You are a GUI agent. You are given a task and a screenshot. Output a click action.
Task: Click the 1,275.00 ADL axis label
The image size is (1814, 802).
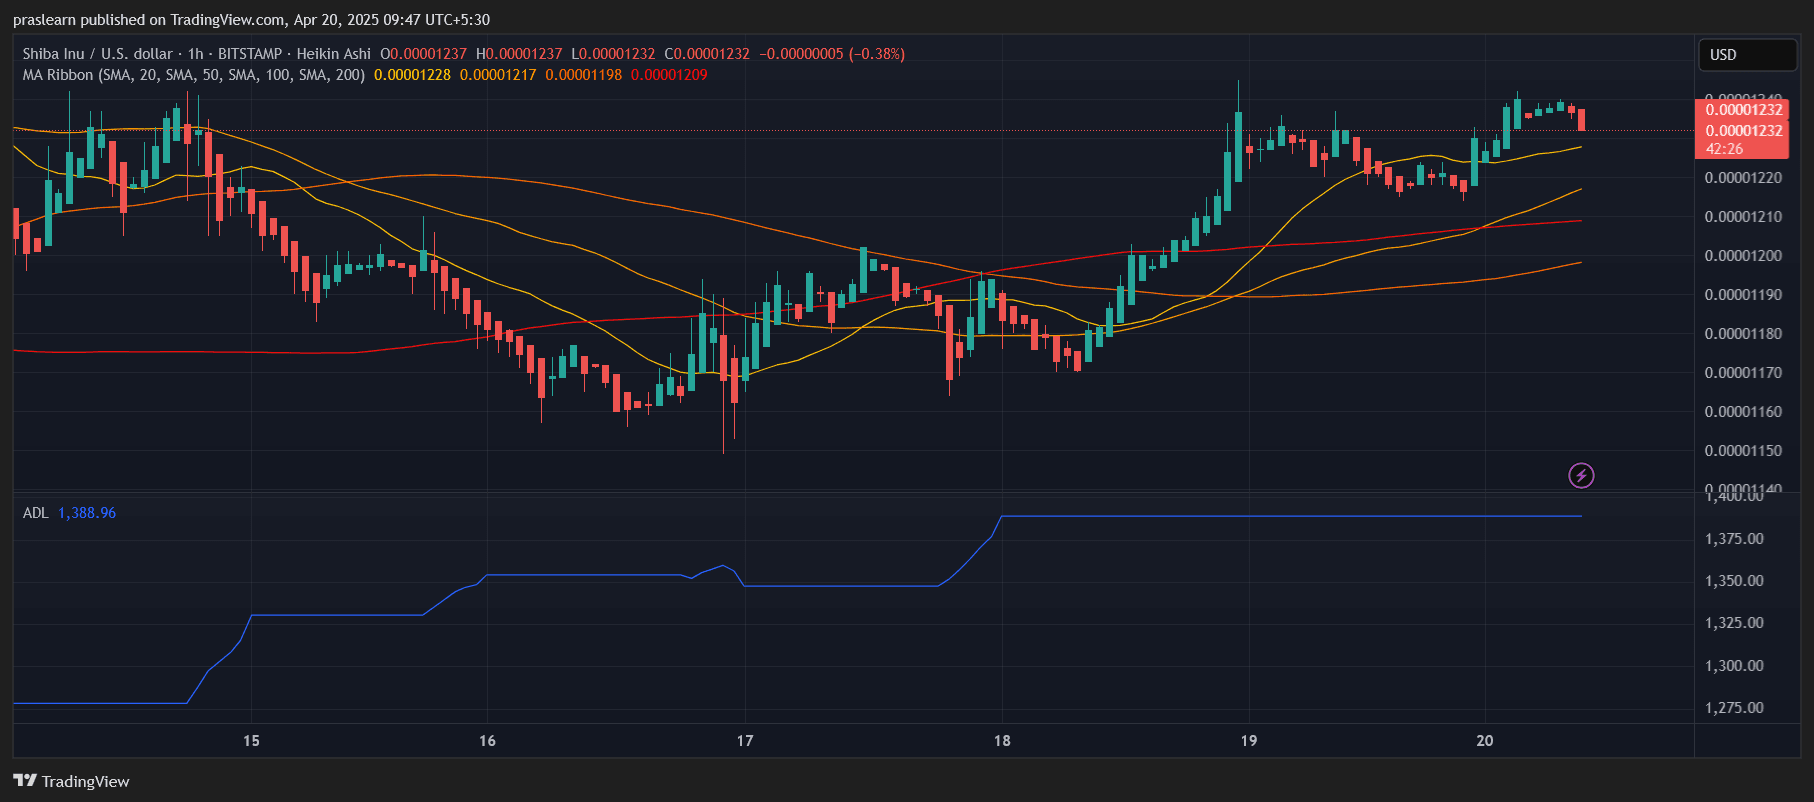(x=1734, y=708)
